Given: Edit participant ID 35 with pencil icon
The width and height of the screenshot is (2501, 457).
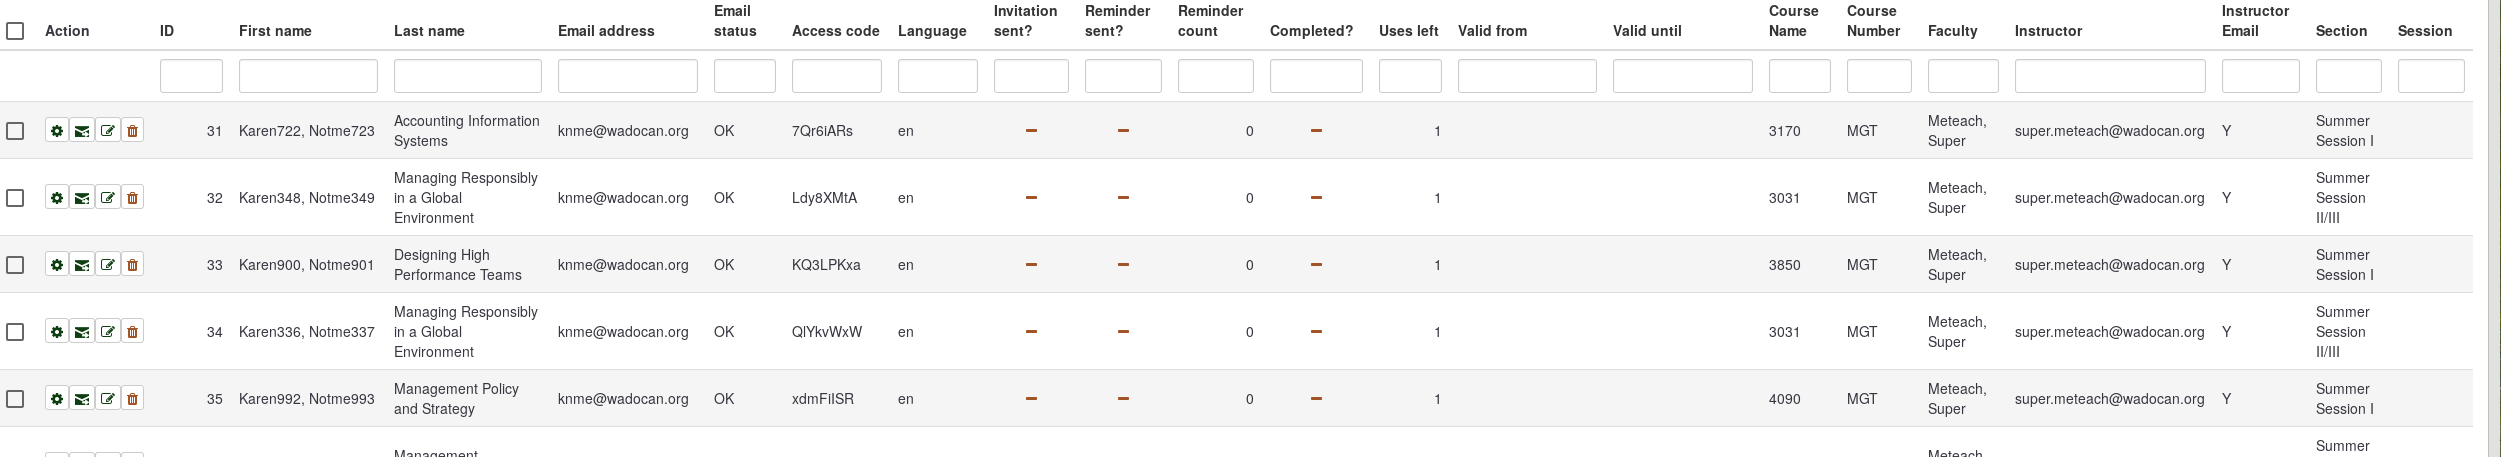Looking at the screenshot, I should [x=107, y=399].
